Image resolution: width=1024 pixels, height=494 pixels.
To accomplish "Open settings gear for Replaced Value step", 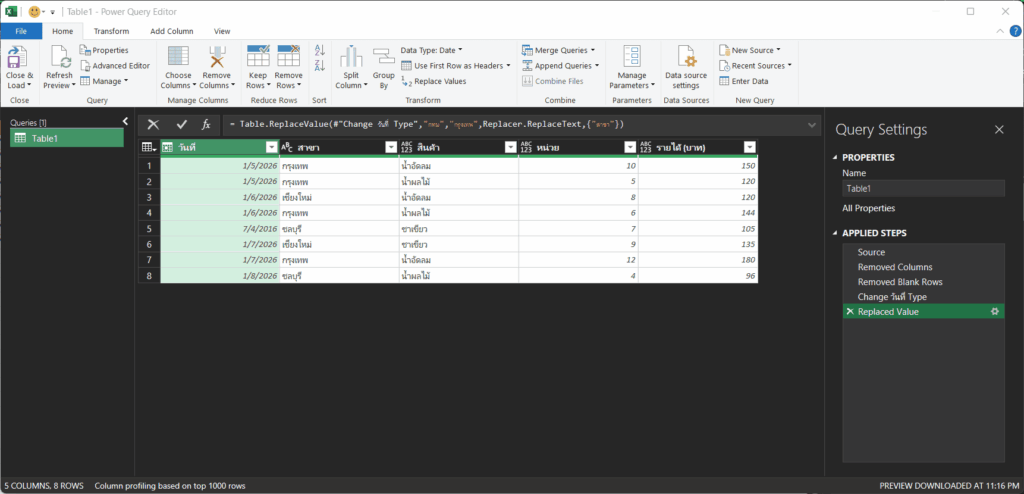I will pyautogui.click(x=995, y=312).
